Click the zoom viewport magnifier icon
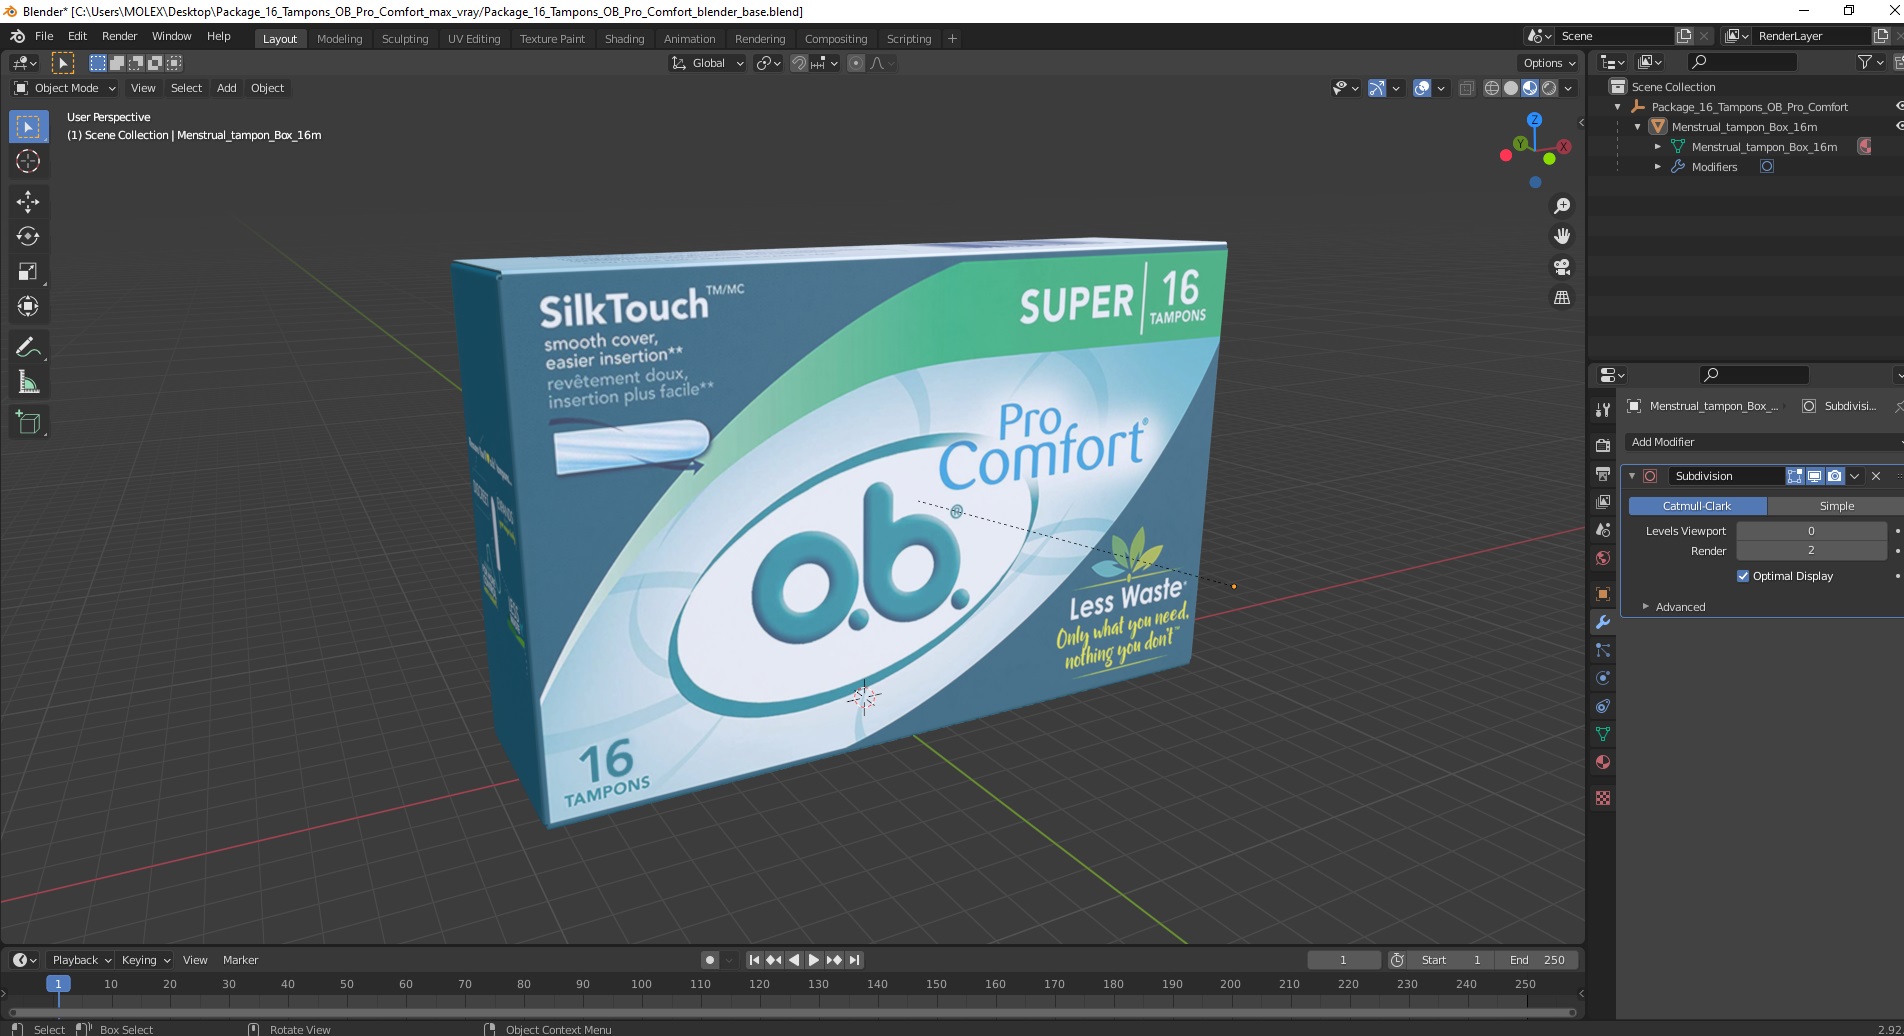This screenshot has height=1036, width=1904. [1561, 206]
